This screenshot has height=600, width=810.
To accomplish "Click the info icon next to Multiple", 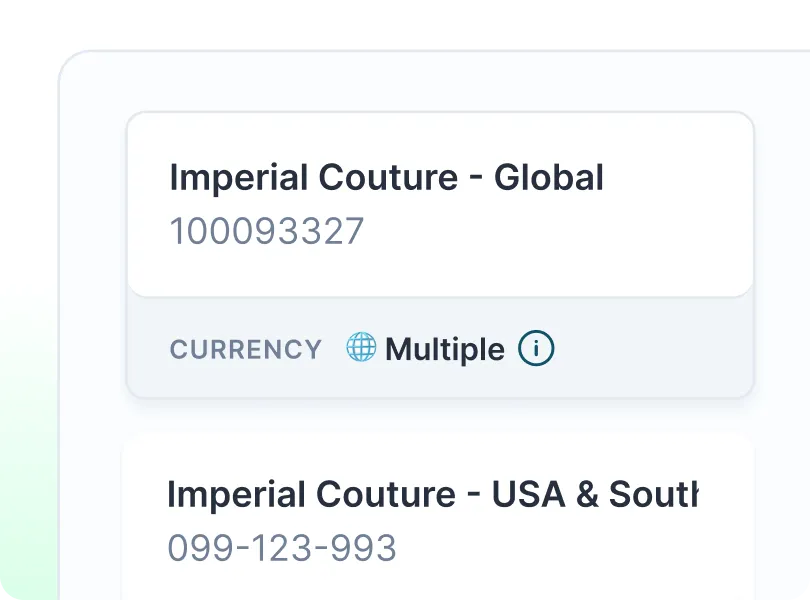I will pyautogui.click(x=536, y=349).
